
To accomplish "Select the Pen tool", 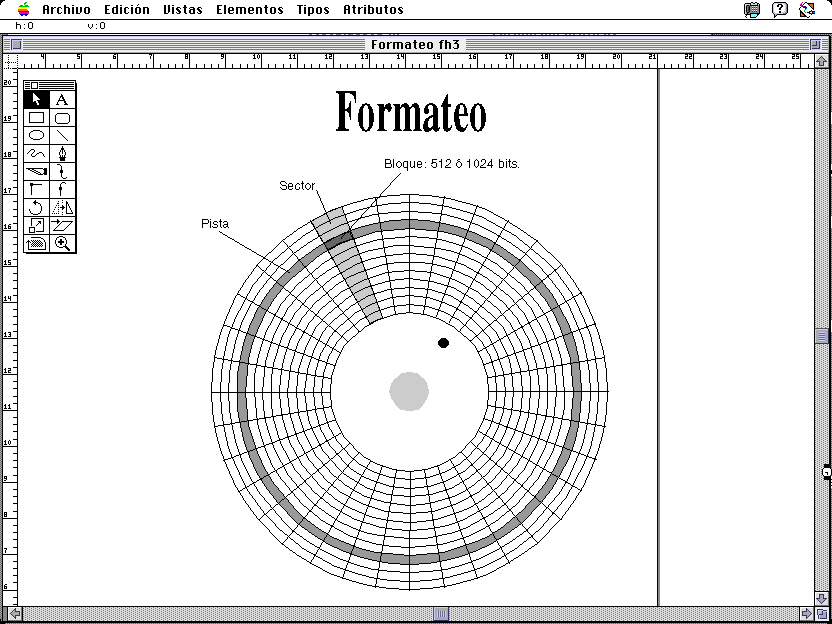I will (x=62, y=153).
